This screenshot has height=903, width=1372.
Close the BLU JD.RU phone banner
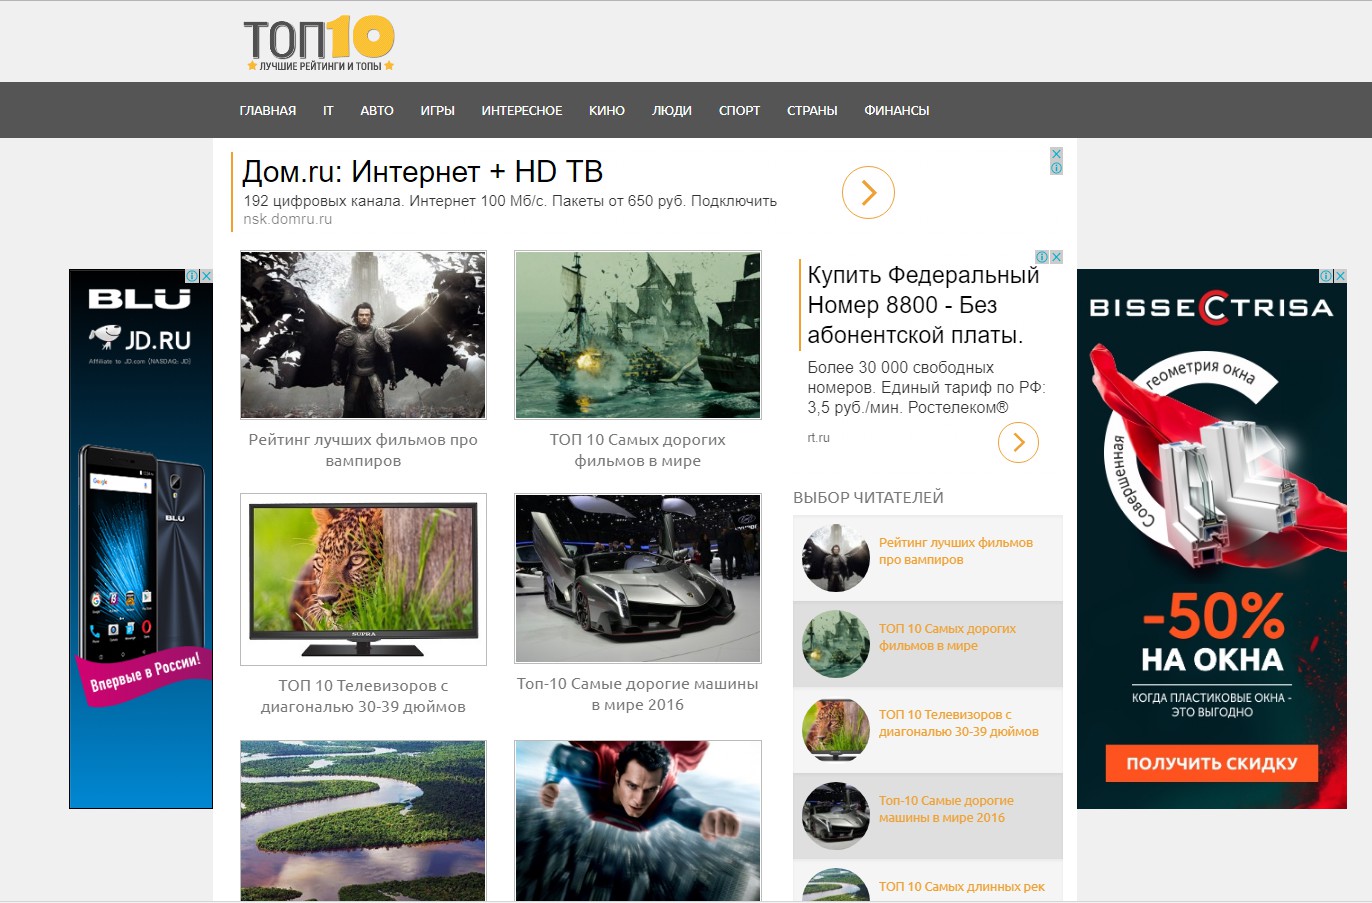point(206,276)
